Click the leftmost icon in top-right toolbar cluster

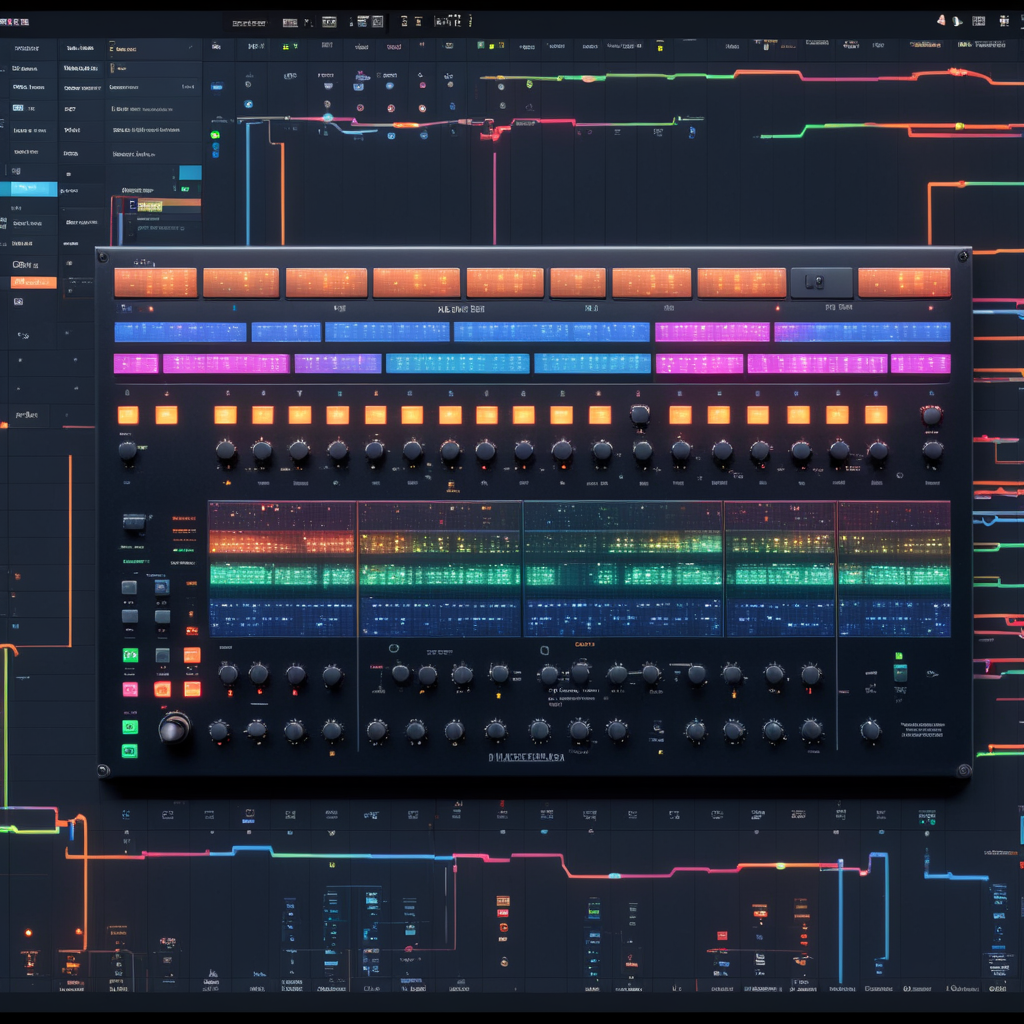pyautogui.click(x=941, y=20)
